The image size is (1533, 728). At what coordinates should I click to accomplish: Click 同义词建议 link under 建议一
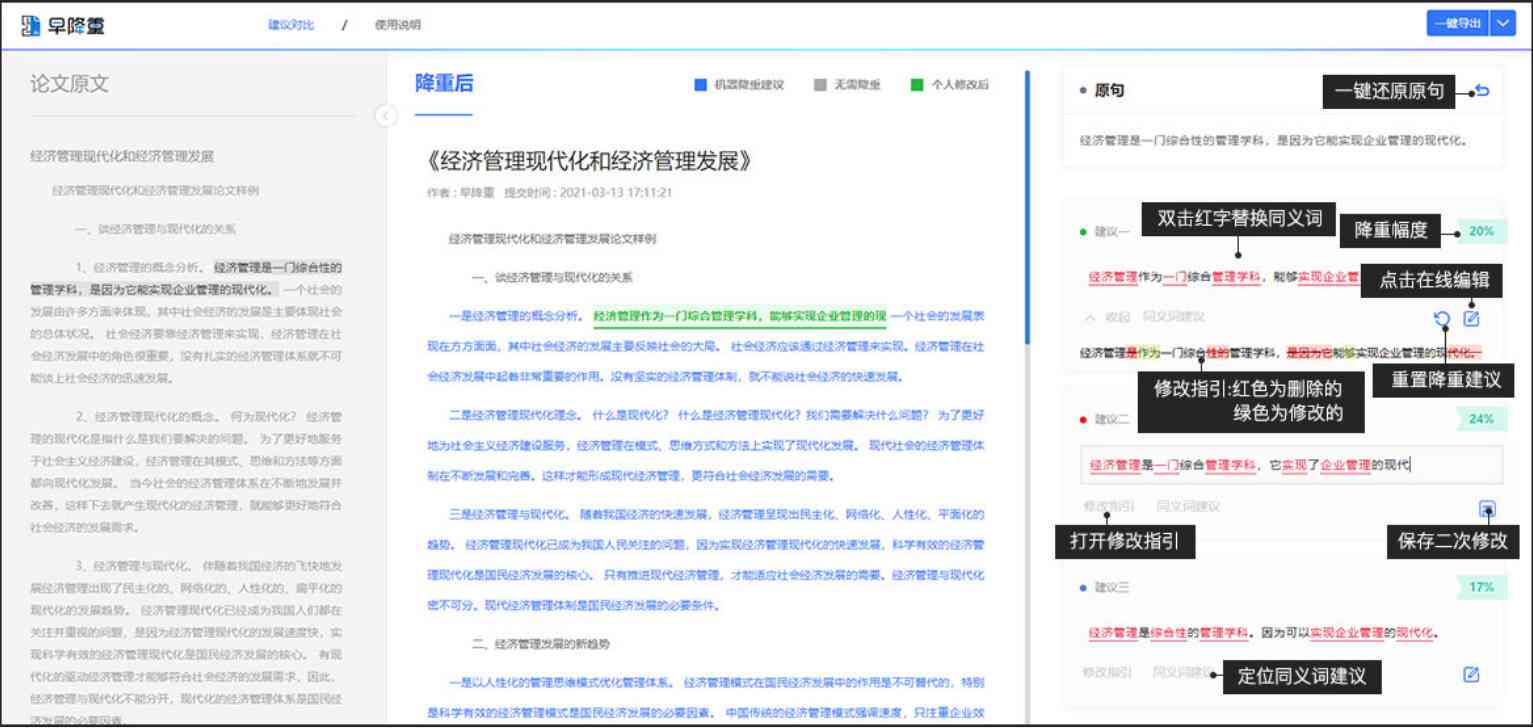click(1174, 317)
